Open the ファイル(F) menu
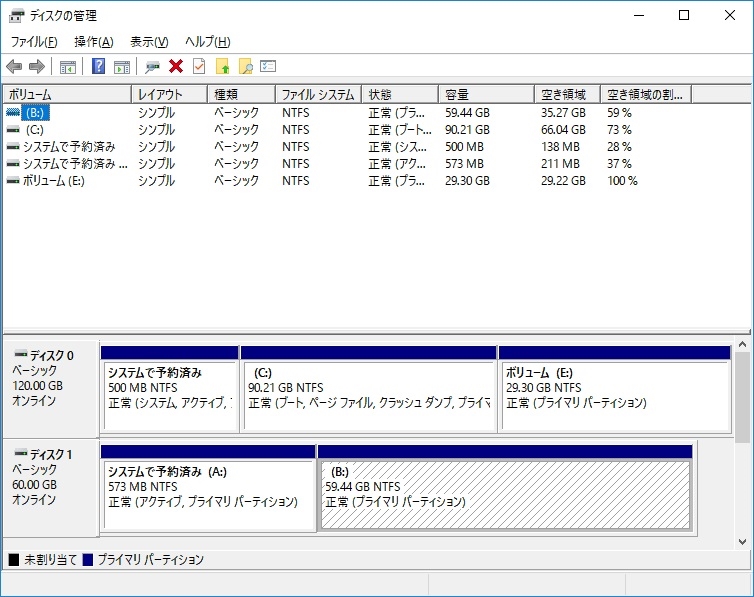 (34, 42)
